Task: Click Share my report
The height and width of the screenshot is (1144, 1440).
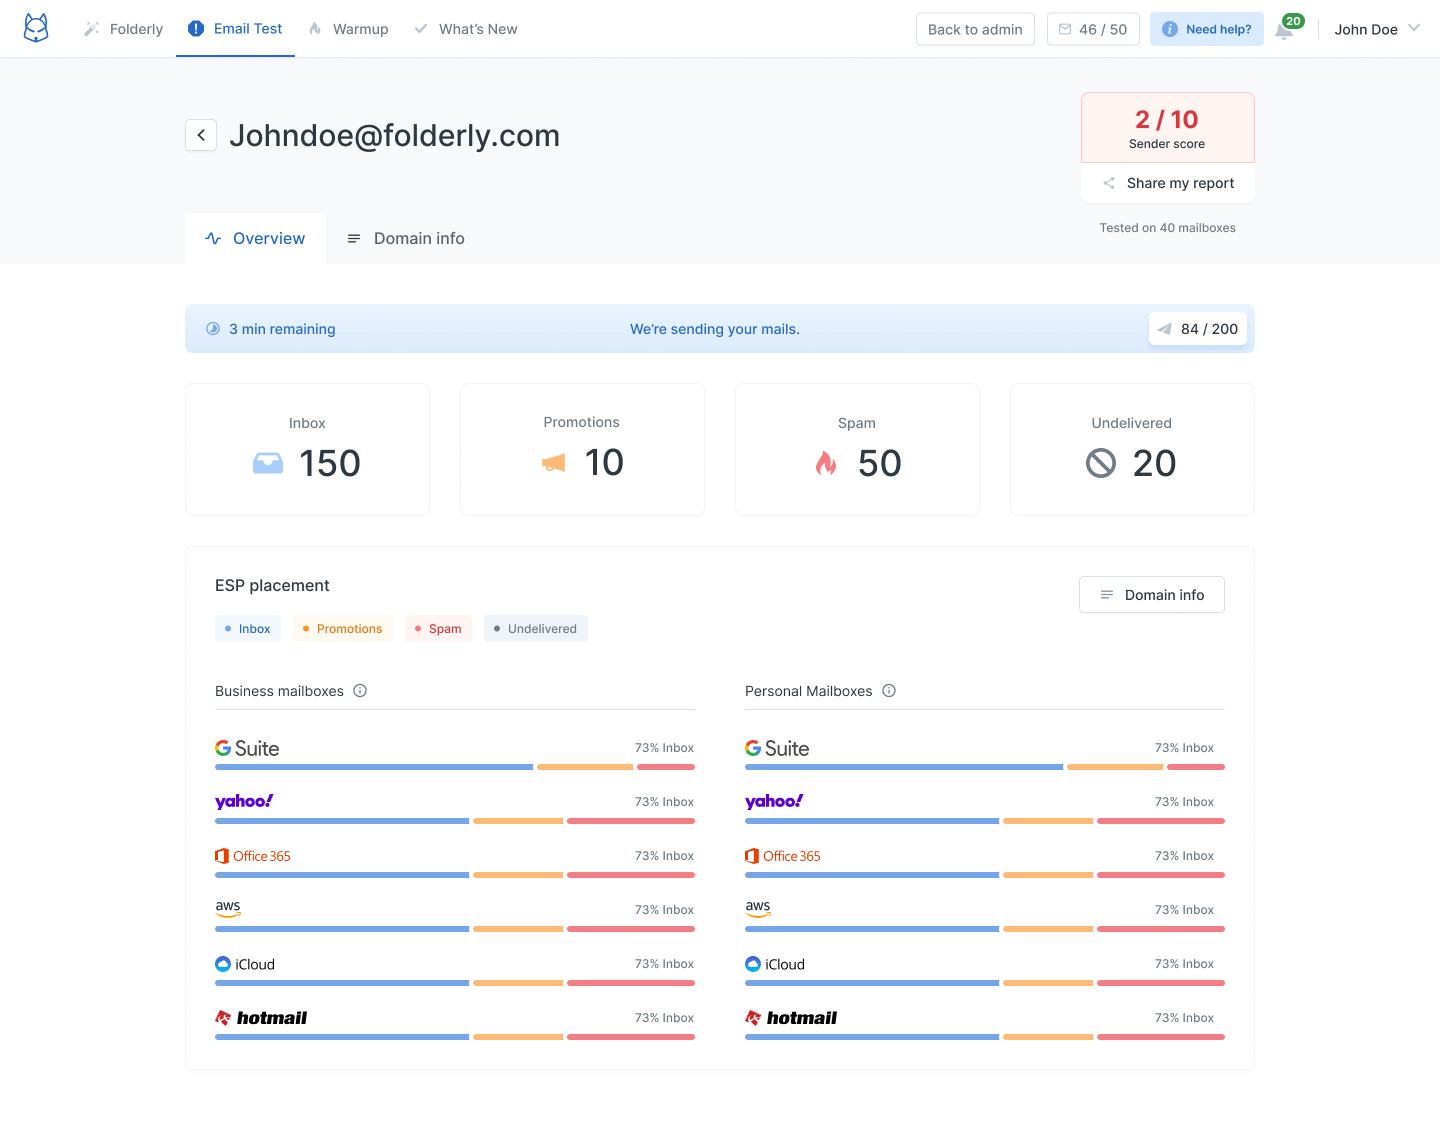Action: 1167,183
